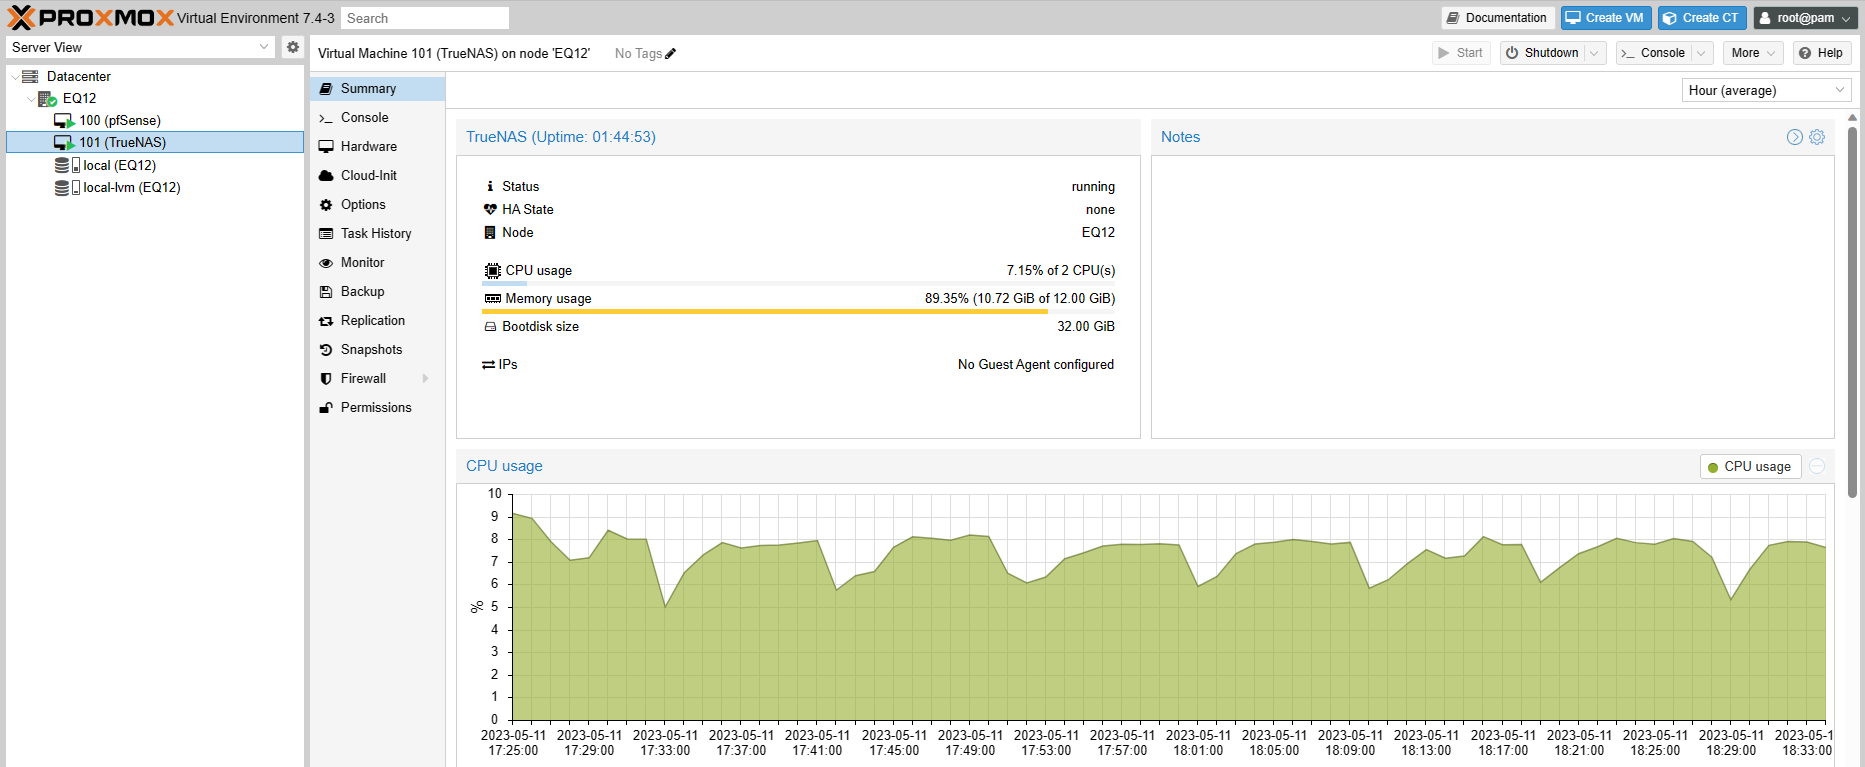Collapse the Notes panel arrow icon
Image resolution: width=1865 pixels, height=767 pixels.
pyautogui.click(x=1795, y=137)
